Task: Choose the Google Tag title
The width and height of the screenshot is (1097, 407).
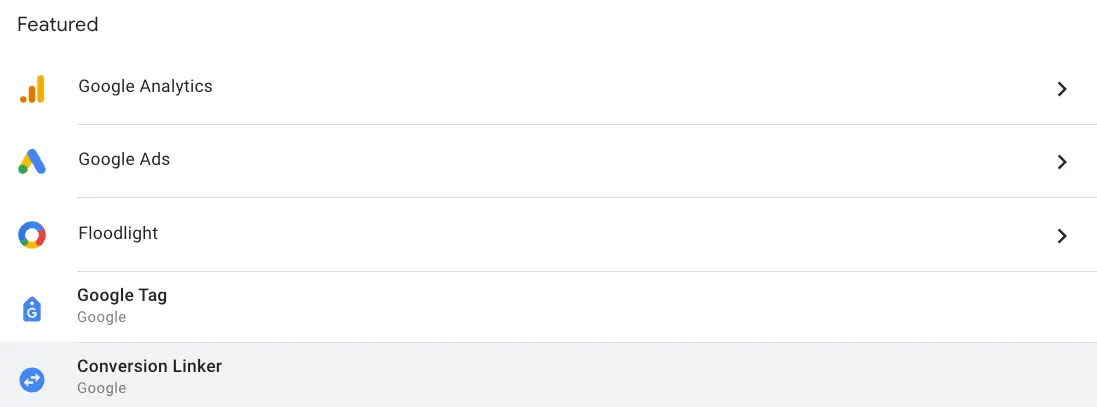Action: (122, 295)
